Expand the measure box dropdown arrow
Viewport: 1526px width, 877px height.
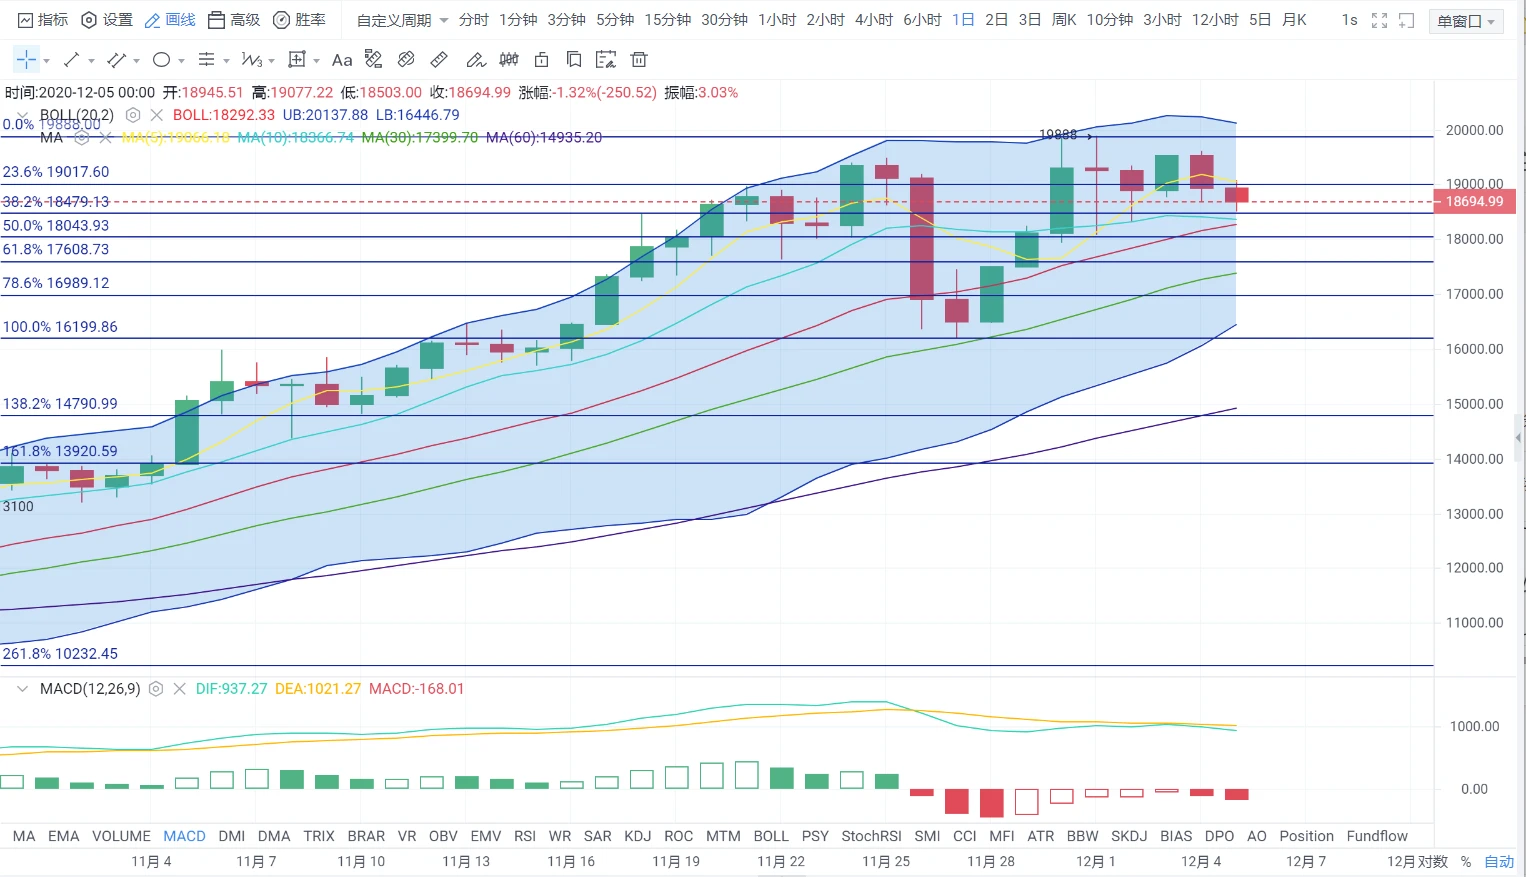[316, 61]
